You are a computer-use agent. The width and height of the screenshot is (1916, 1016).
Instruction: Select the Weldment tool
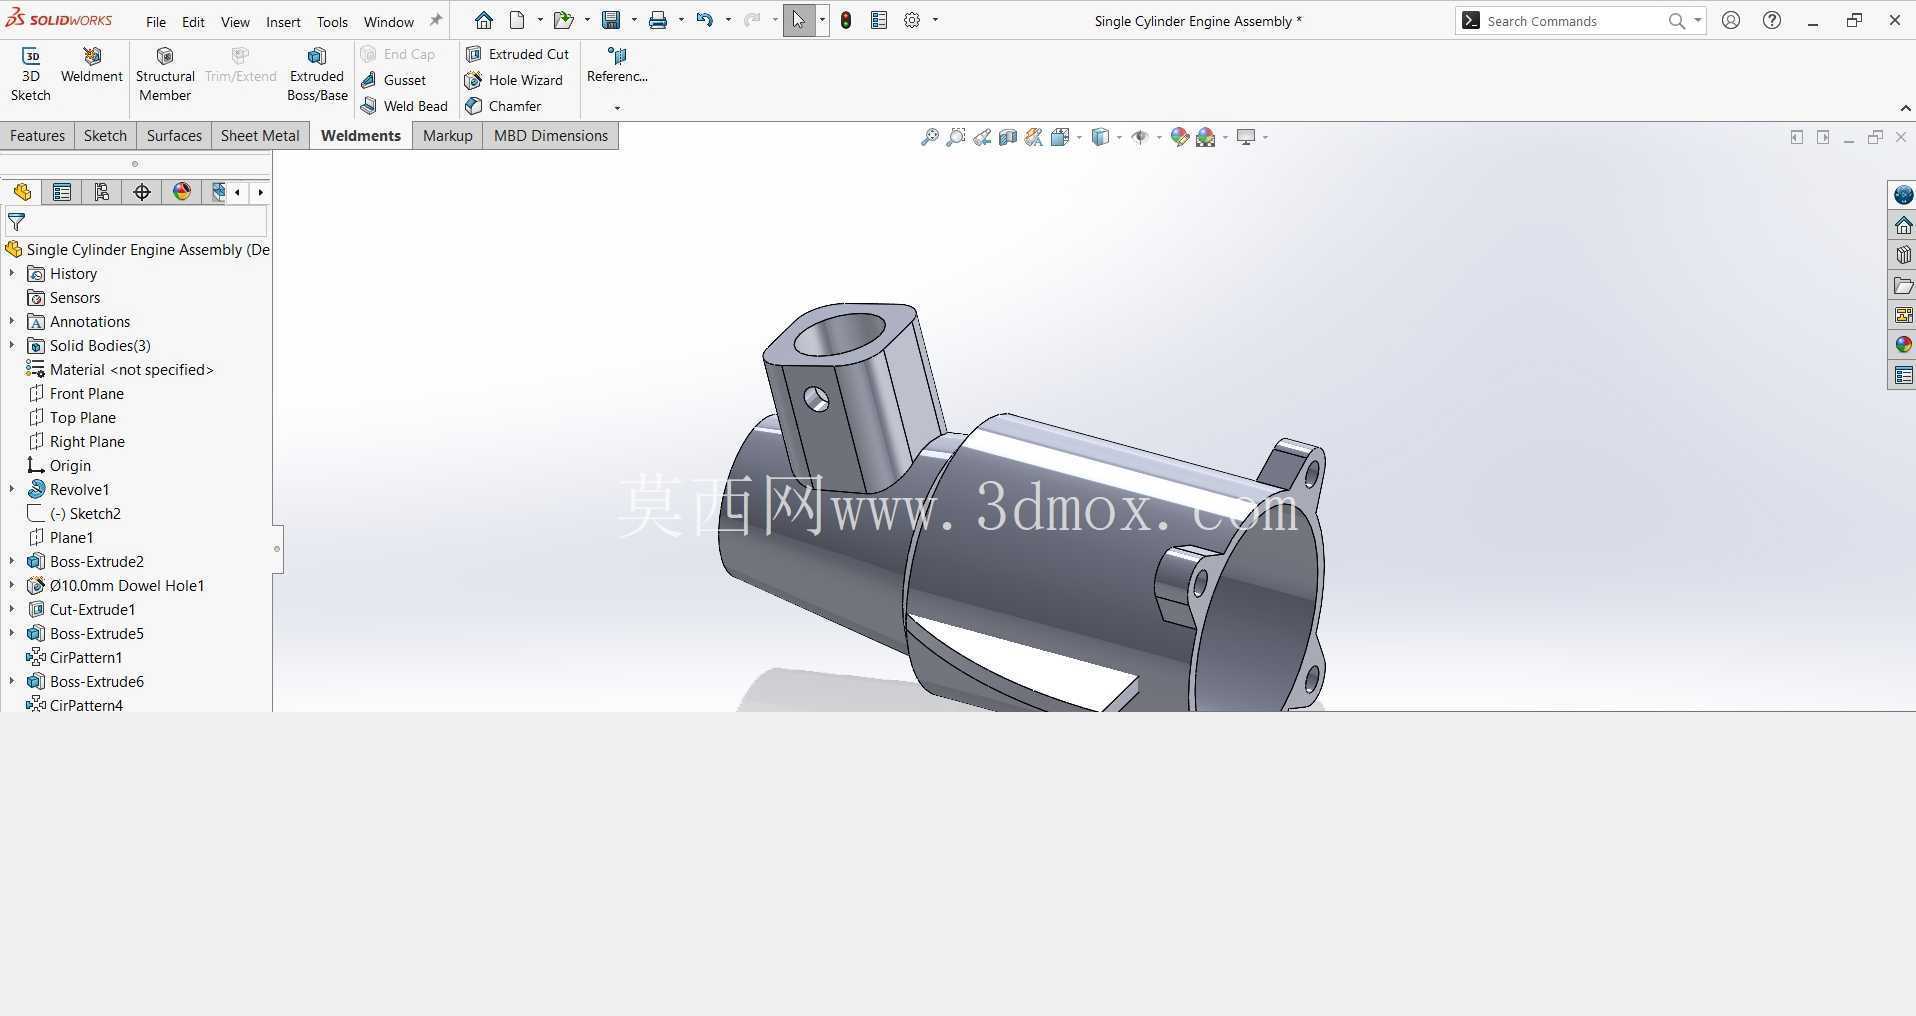[x=91, y=66]
